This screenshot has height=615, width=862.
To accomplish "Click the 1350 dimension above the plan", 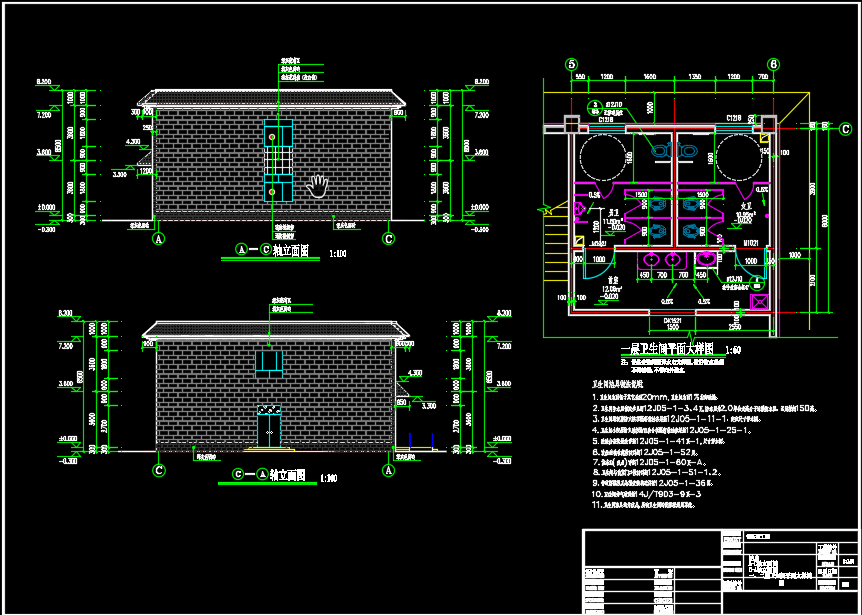I will click(694, 76).
